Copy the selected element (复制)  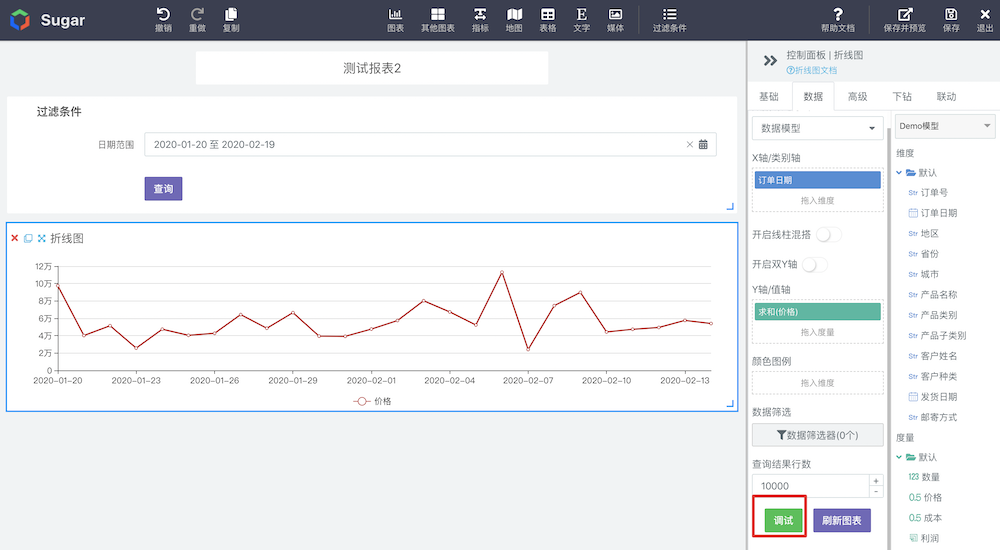click(231, 20)
